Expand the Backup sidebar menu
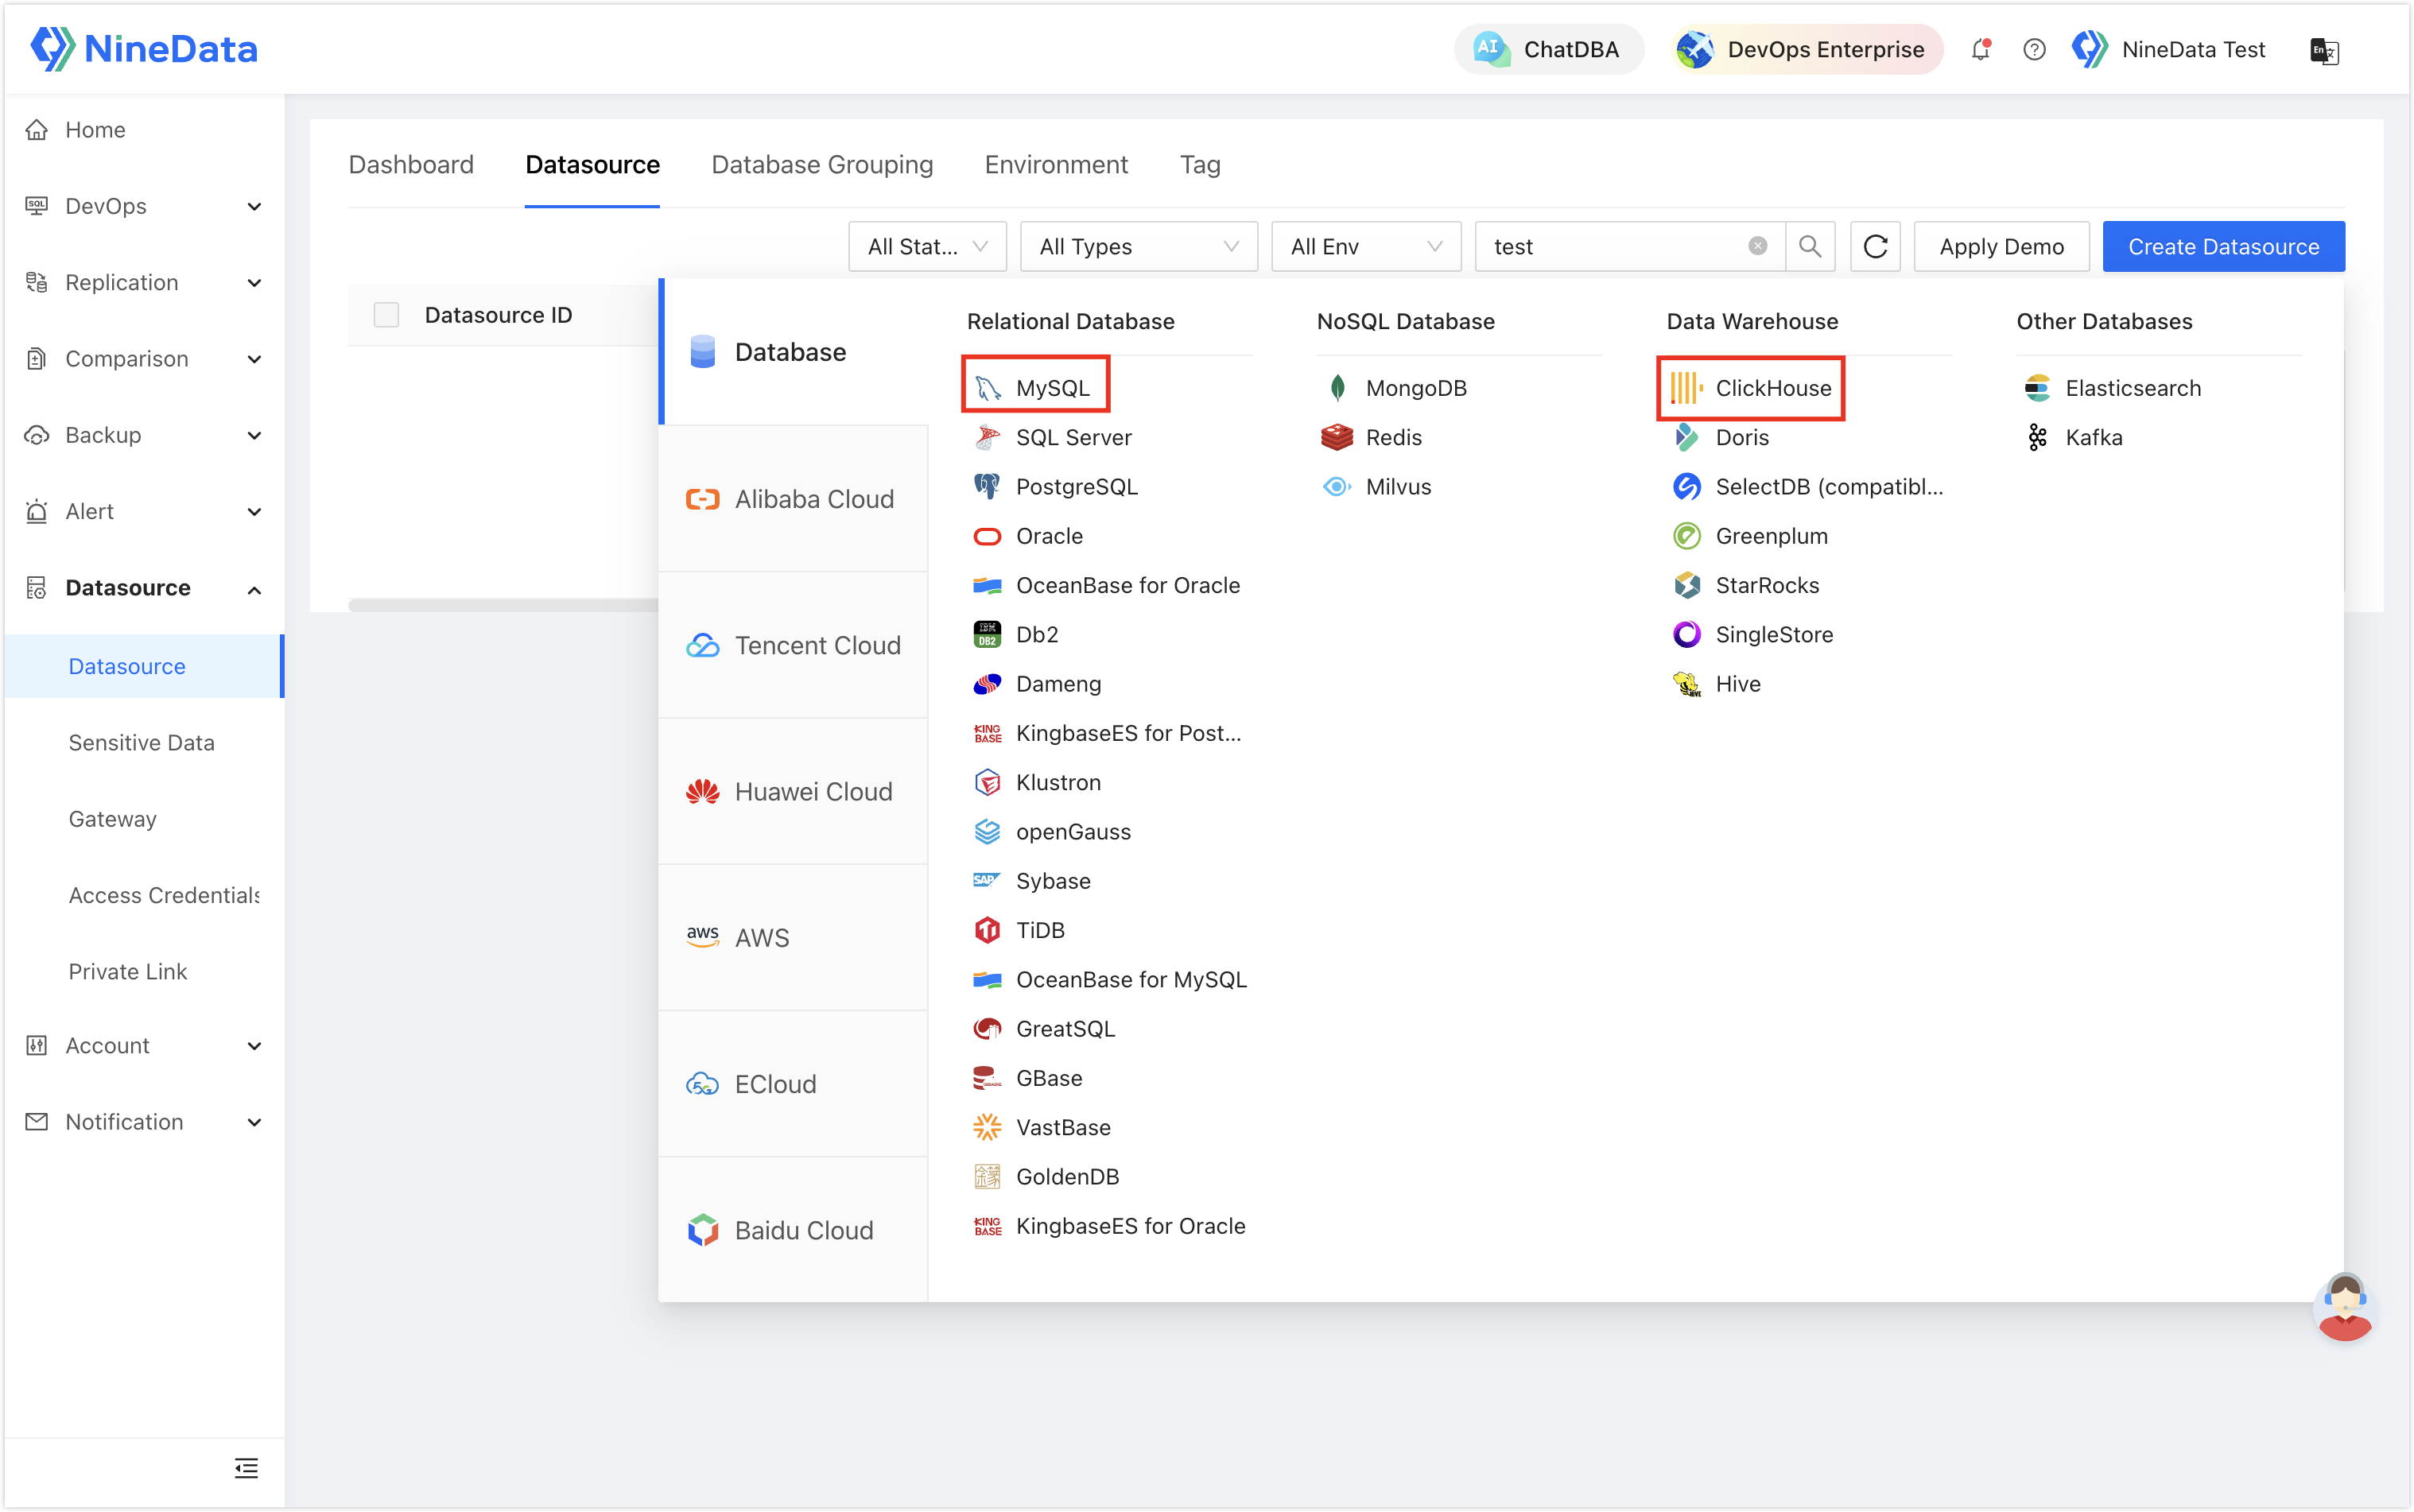 click(x=144, y=435)
